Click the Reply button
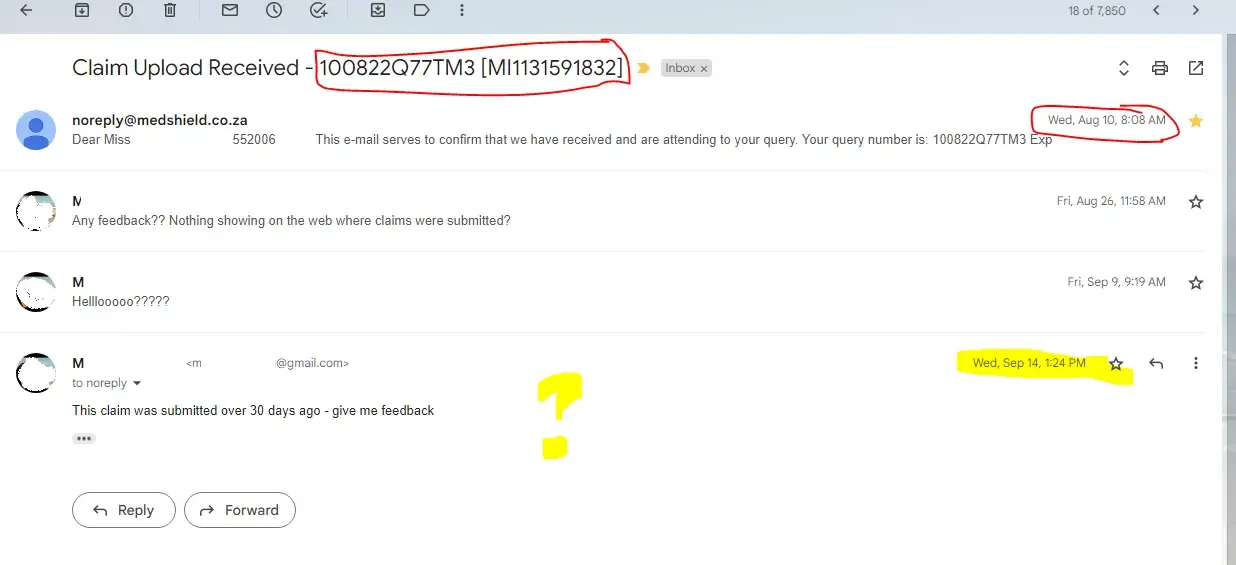 point(124,510)
